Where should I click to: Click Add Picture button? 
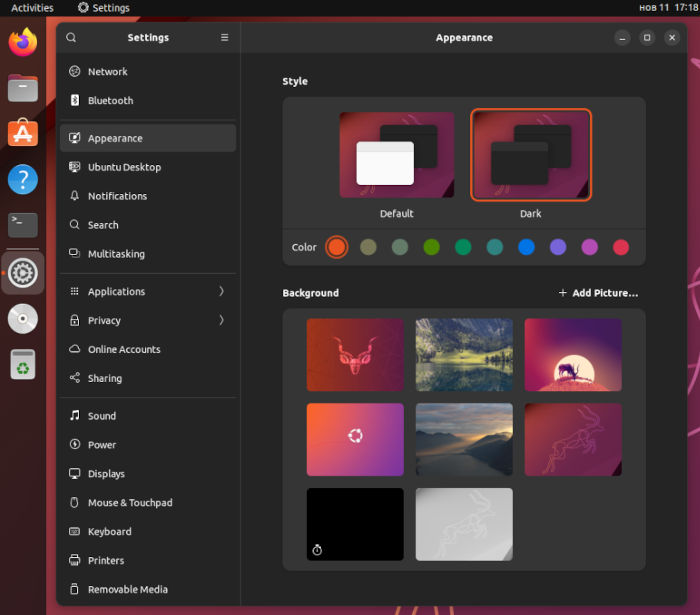[598, 293]
